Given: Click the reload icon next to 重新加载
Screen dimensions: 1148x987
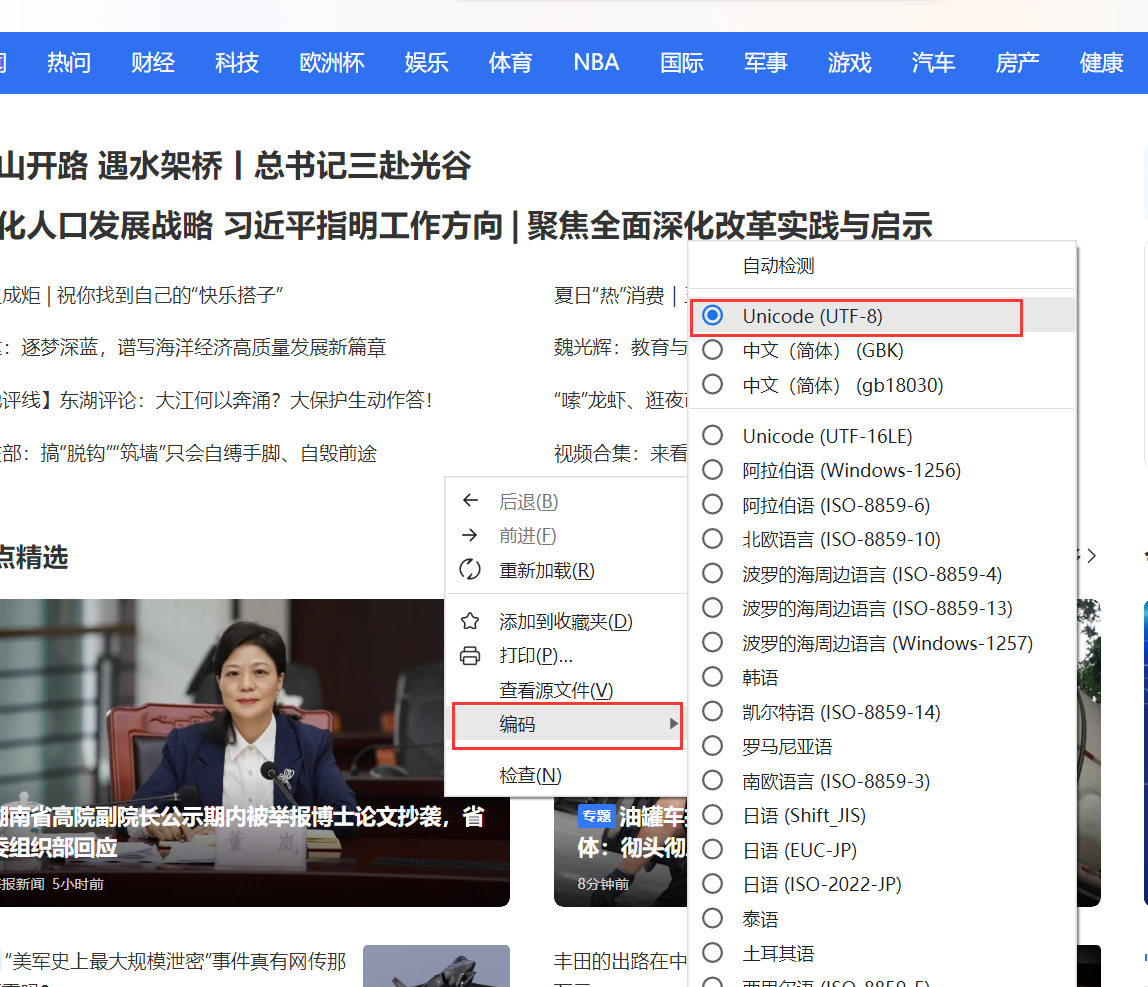Looking at the screenshot, I should [470, 569].
